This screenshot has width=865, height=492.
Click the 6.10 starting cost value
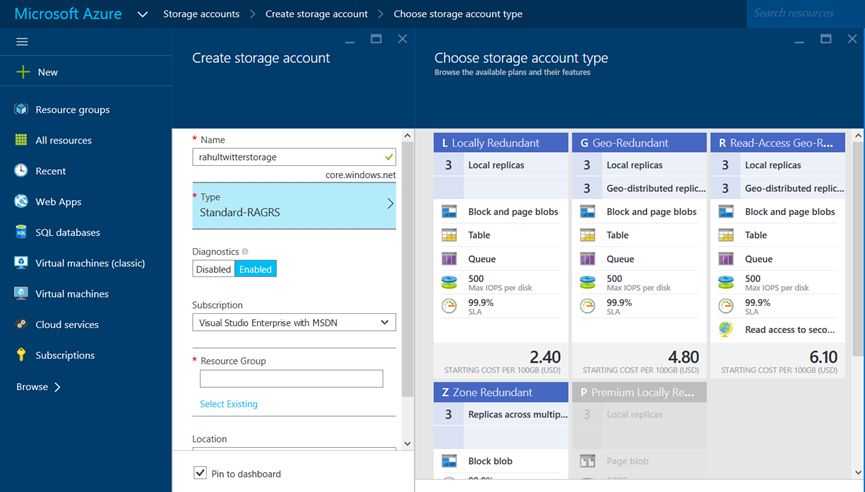coord(823,357)
